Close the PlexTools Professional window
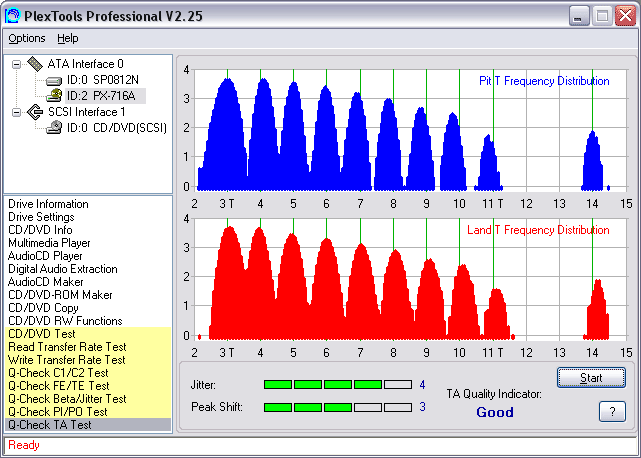Image resolution: width=641 pixels, height=458 pixels. pyautogui.click(x=625, y=16)
